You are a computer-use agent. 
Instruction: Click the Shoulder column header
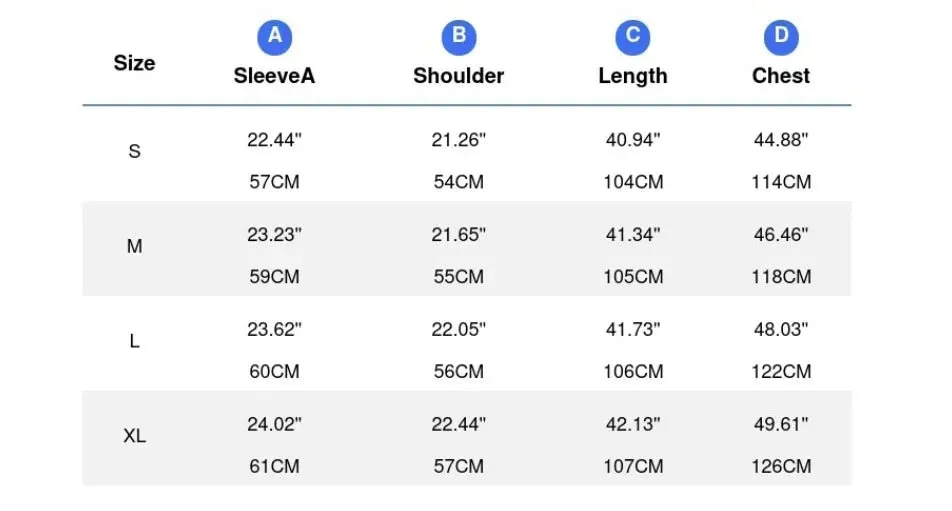click(x=458, y=76)
